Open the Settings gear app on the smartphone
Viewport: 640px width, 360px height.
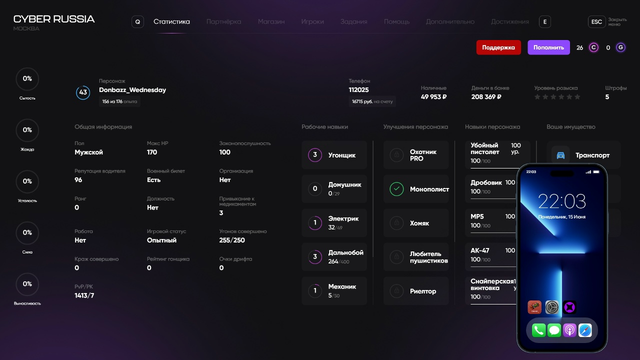click(x=552, y=307)
